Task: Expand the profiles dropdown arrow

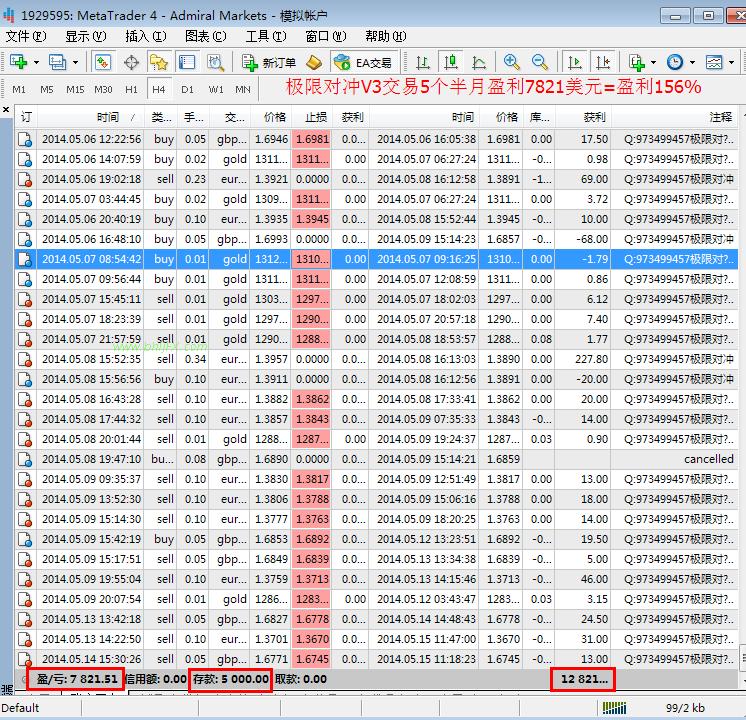Action: click(75, 62)
